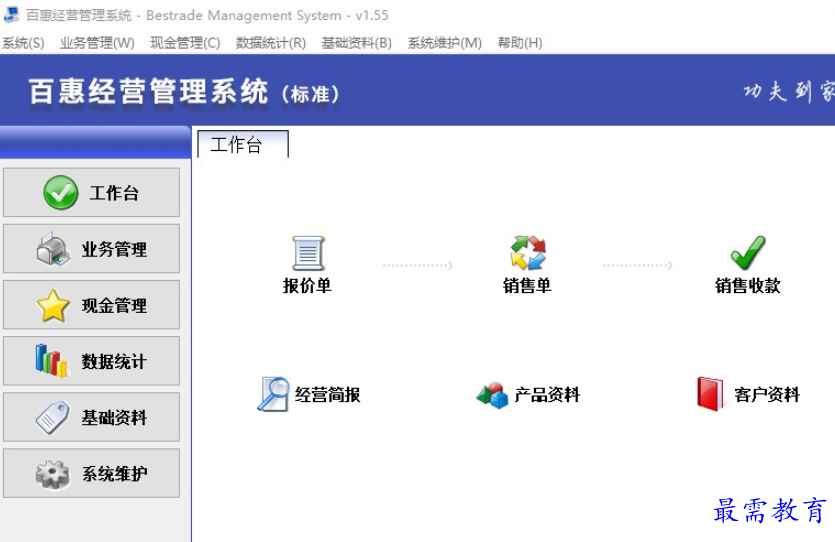The width and height of the screenshot is (835, 542).
Task: Click the 客户资料 text label
Action: pyautogui.click(x=767, y=395)
